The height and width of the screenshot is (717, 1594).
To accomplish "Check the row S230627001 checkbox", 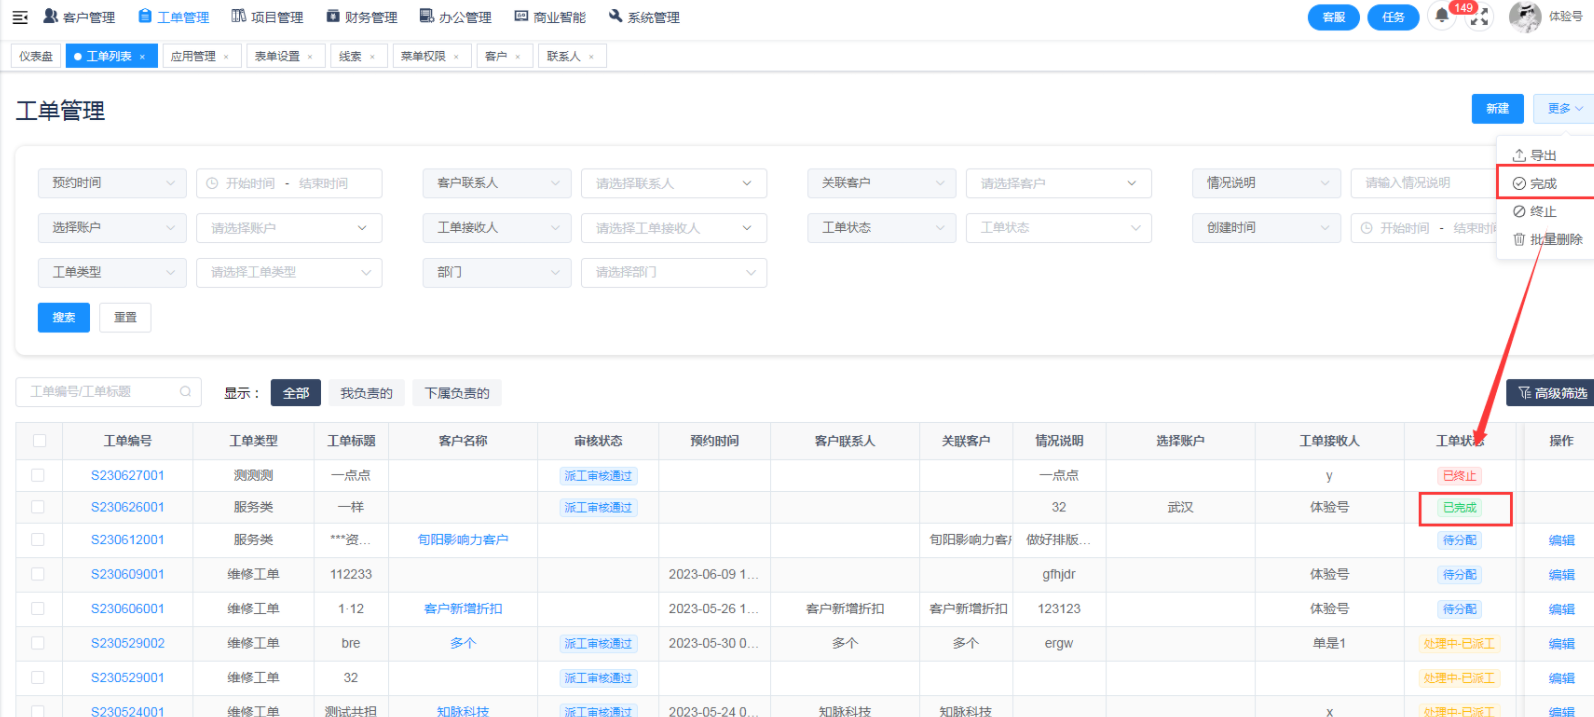I will (x=38, y=475).
